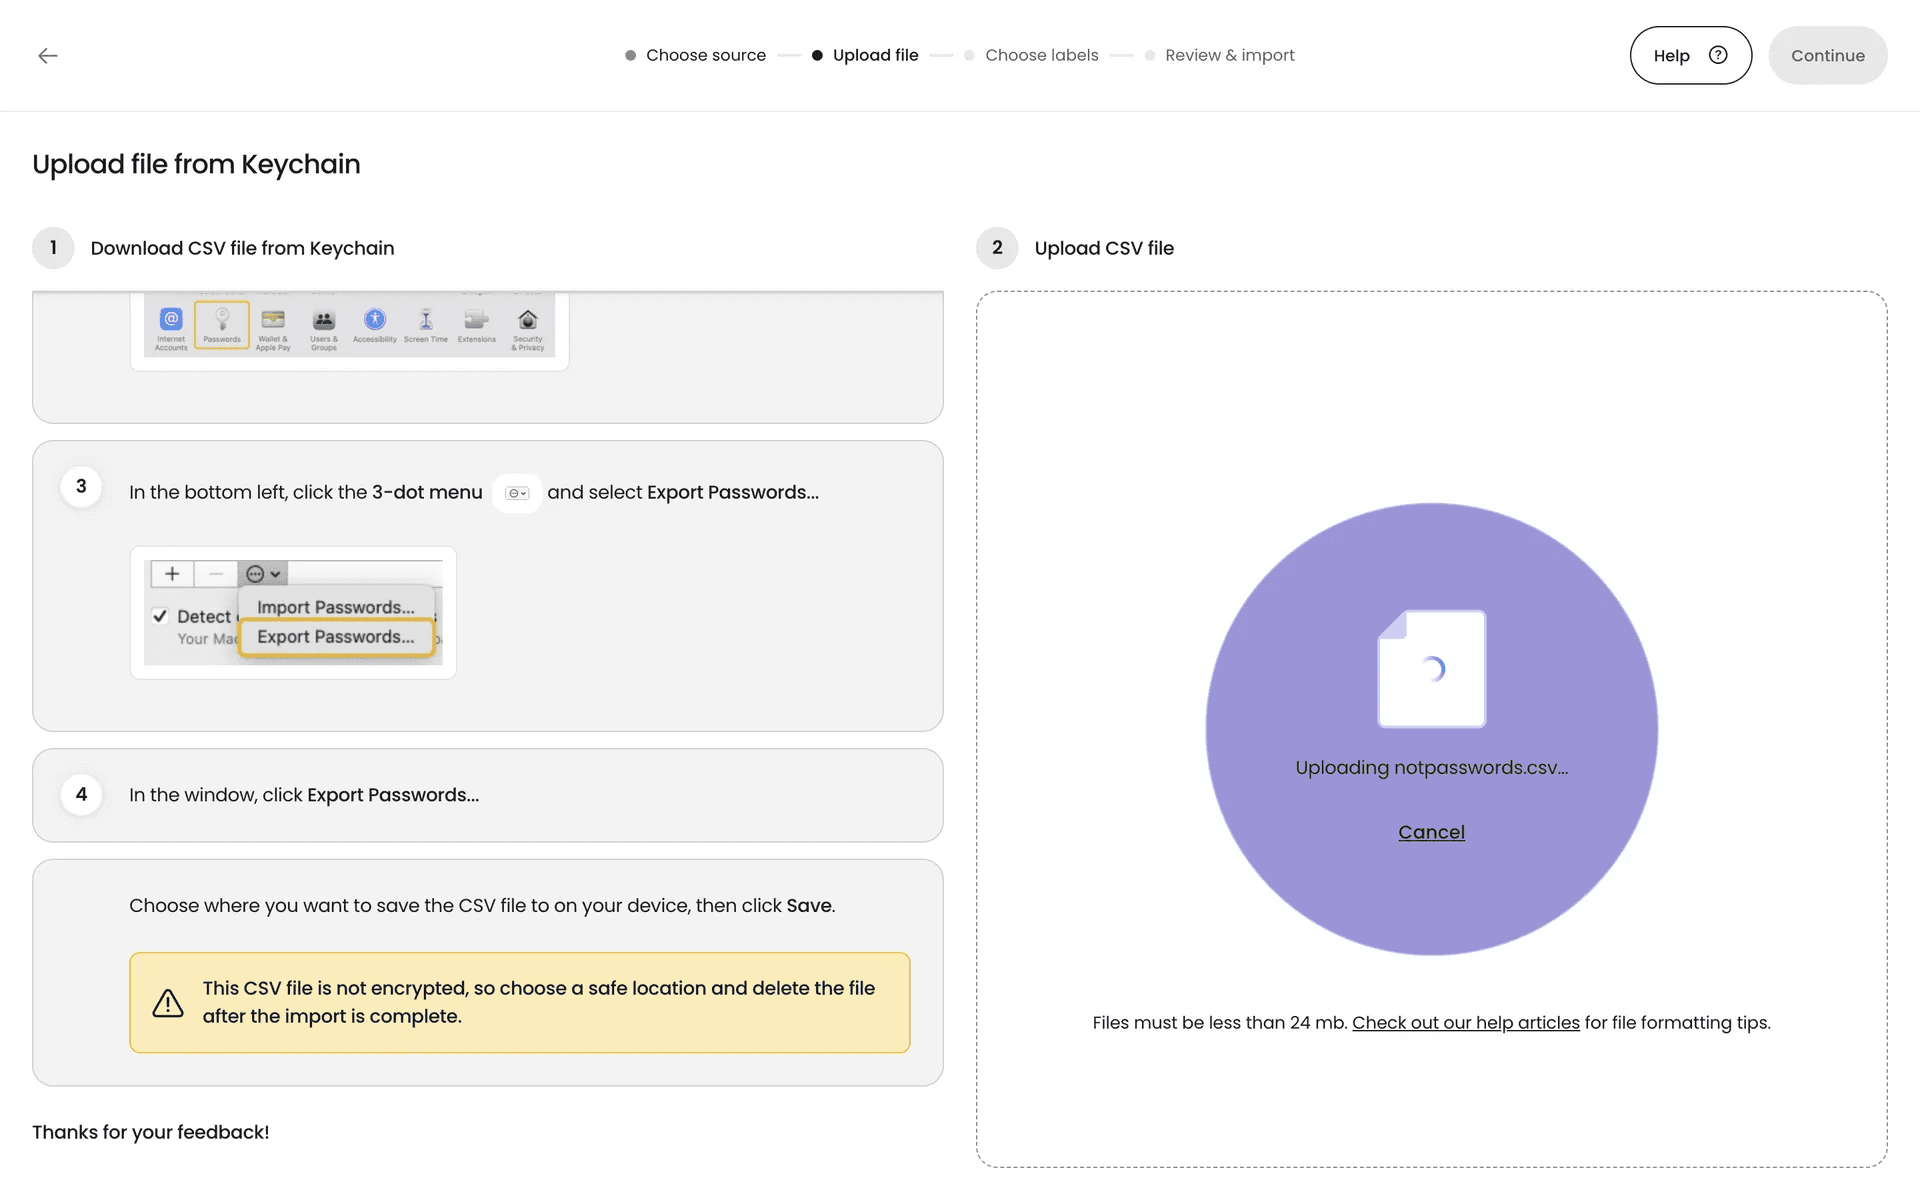Viewport: 1920px width, 1200px height.
Task: Open the help articles link
Action: (x=1465, y=1022)
